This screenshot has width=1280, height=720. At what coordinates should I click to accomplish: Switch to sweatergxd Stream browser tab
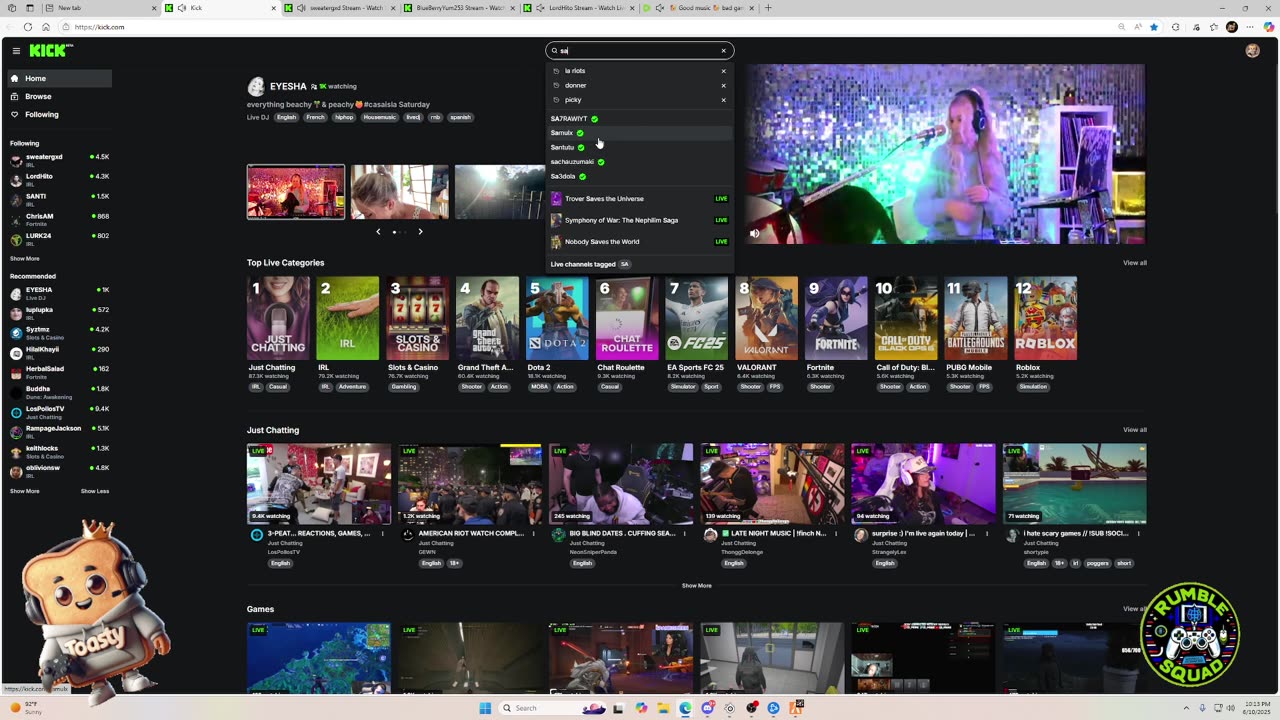pos(341,8)
